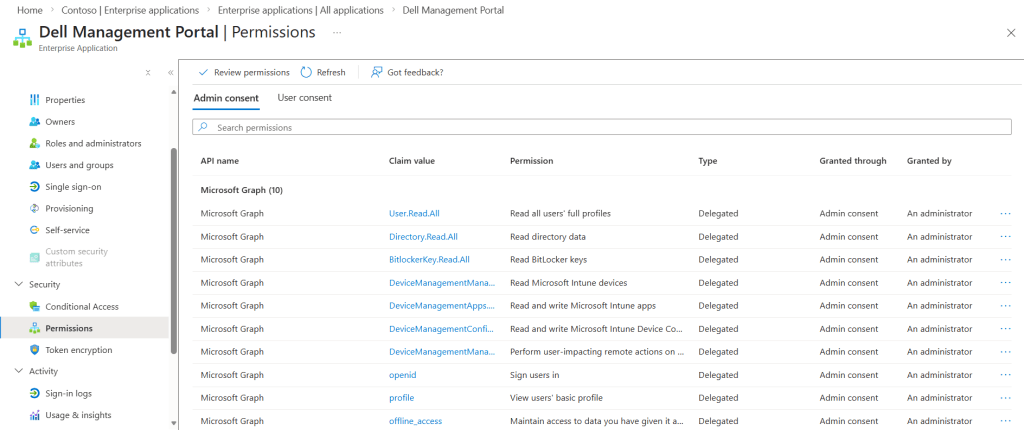Click the Refresh toolbar button
The height and width of the screenshot is (430, 1024).
(x=323, y=72)
